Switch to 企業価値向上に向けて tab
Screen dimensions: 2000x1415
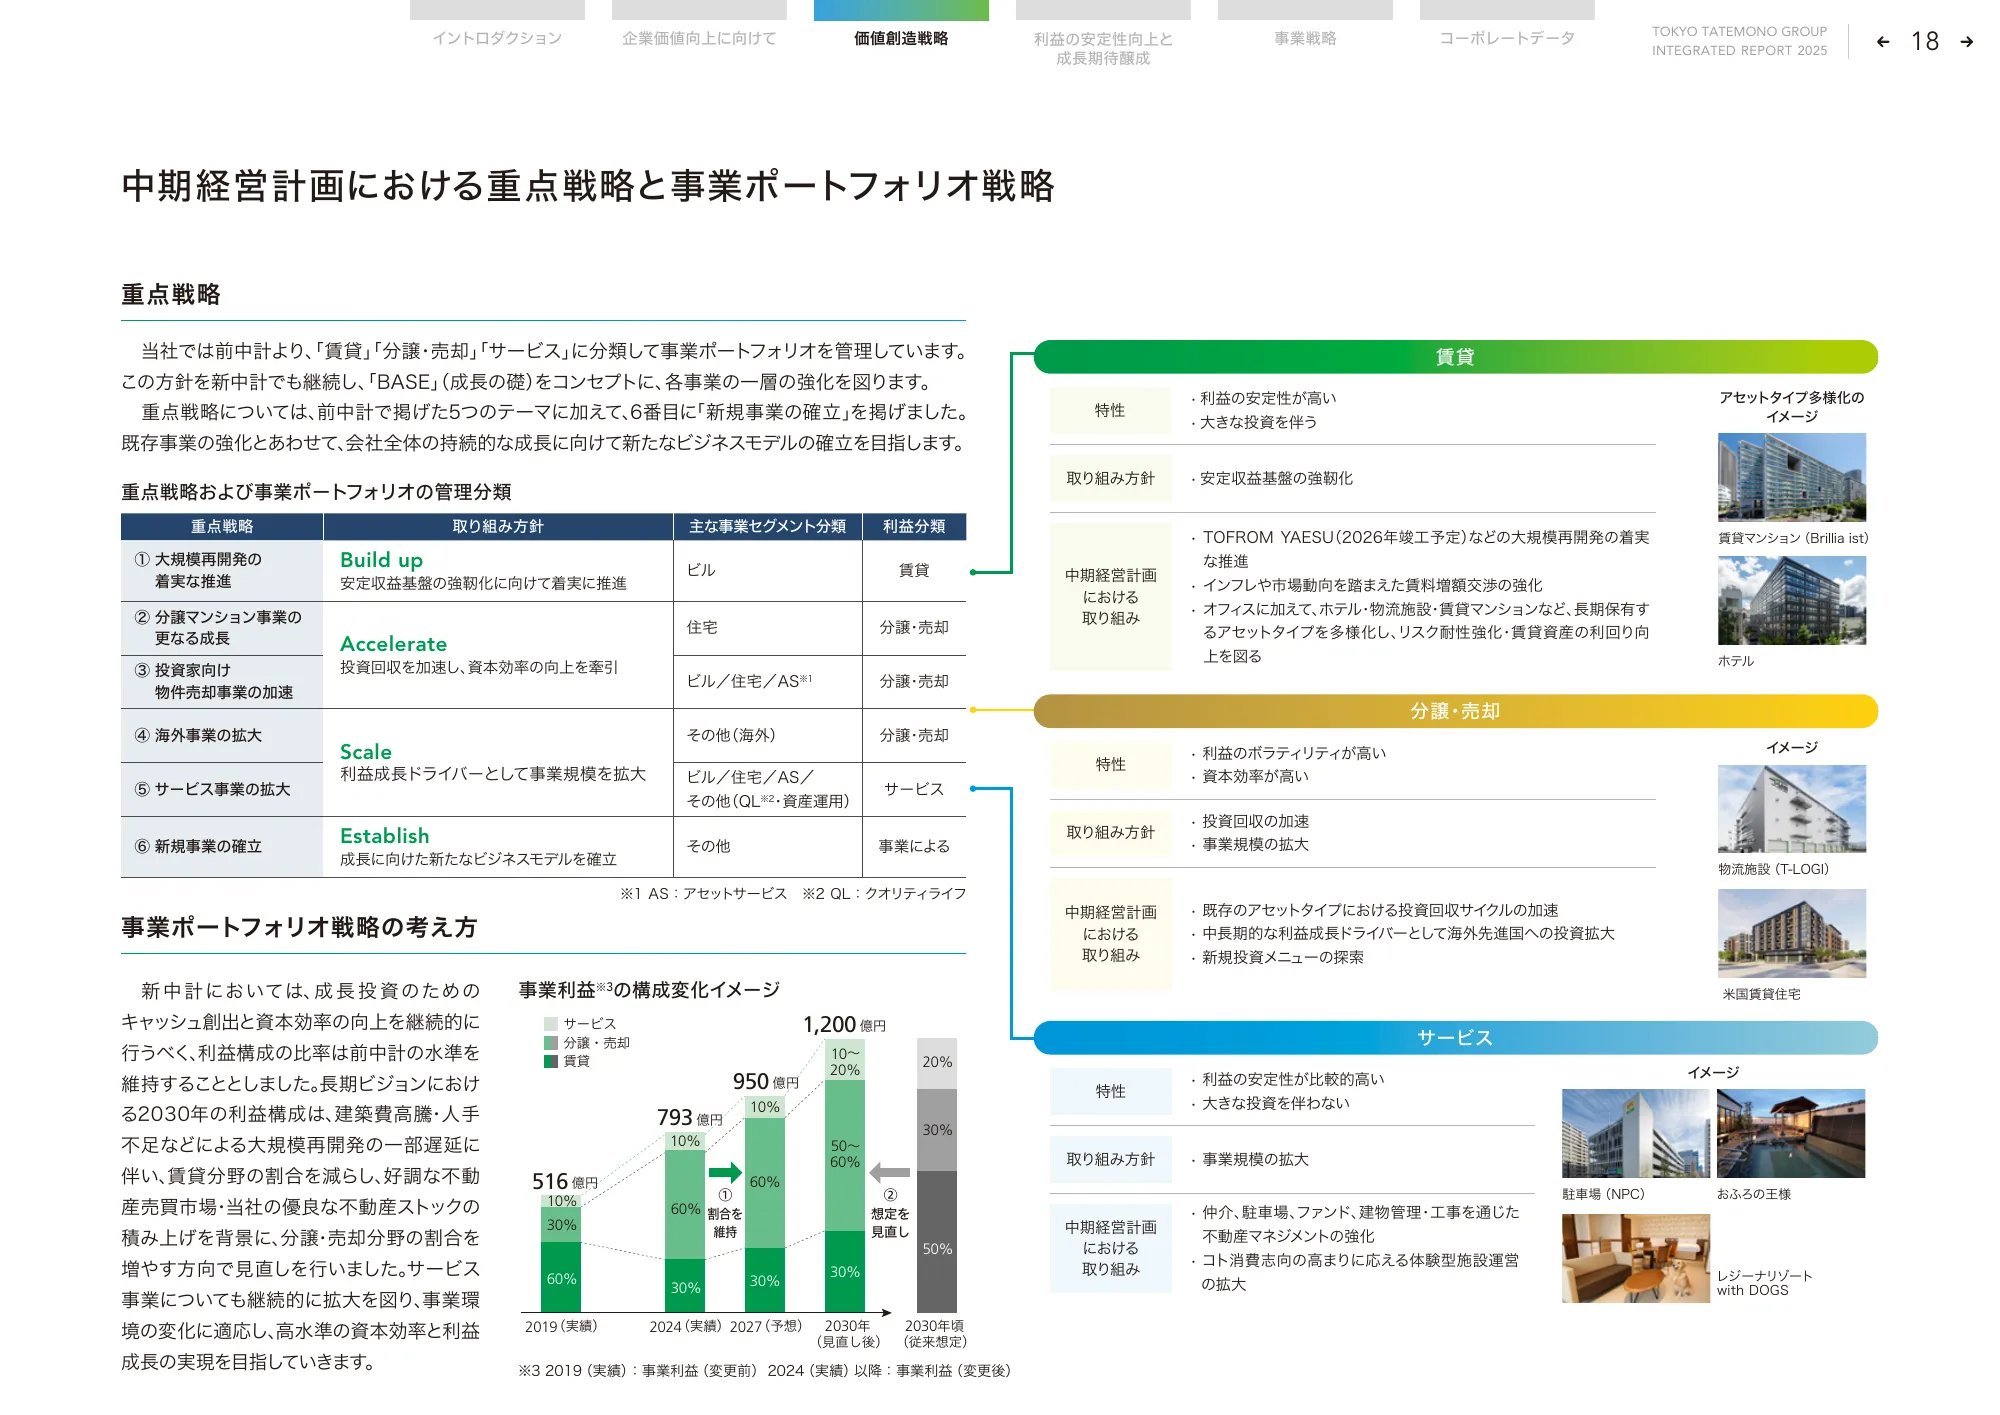pyautogui.click(x=699, y=38)
